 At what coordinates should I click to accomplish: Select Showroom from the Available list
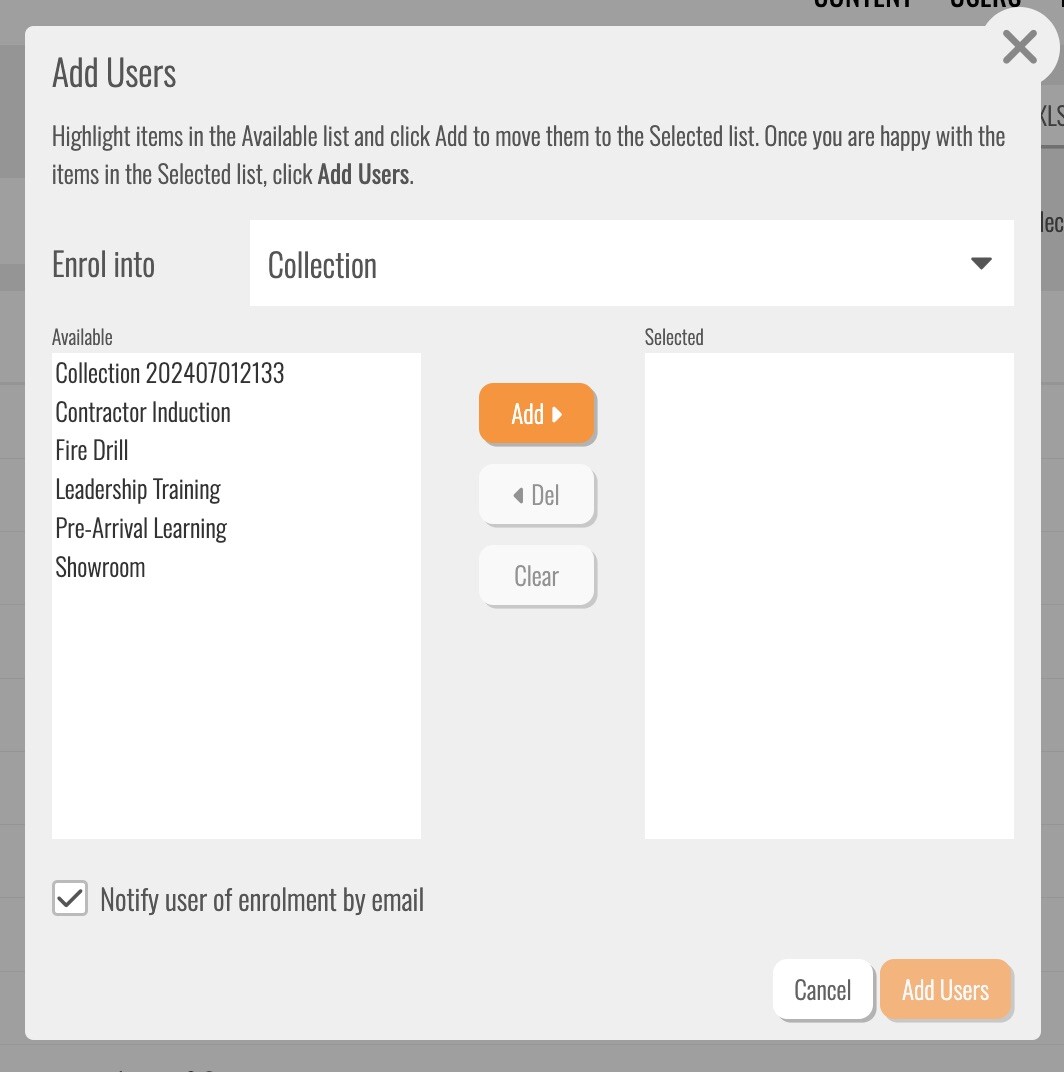(x=100, y=568)
